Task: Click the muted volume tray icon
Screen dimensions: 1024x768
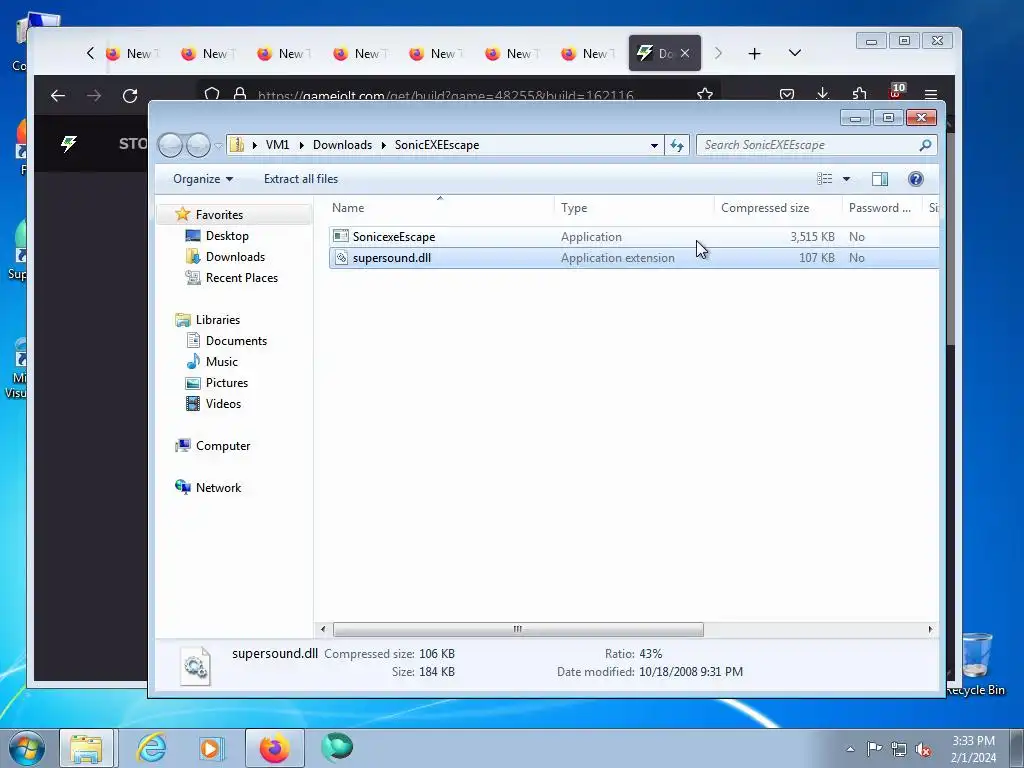Action: click(x=923, y=749)
